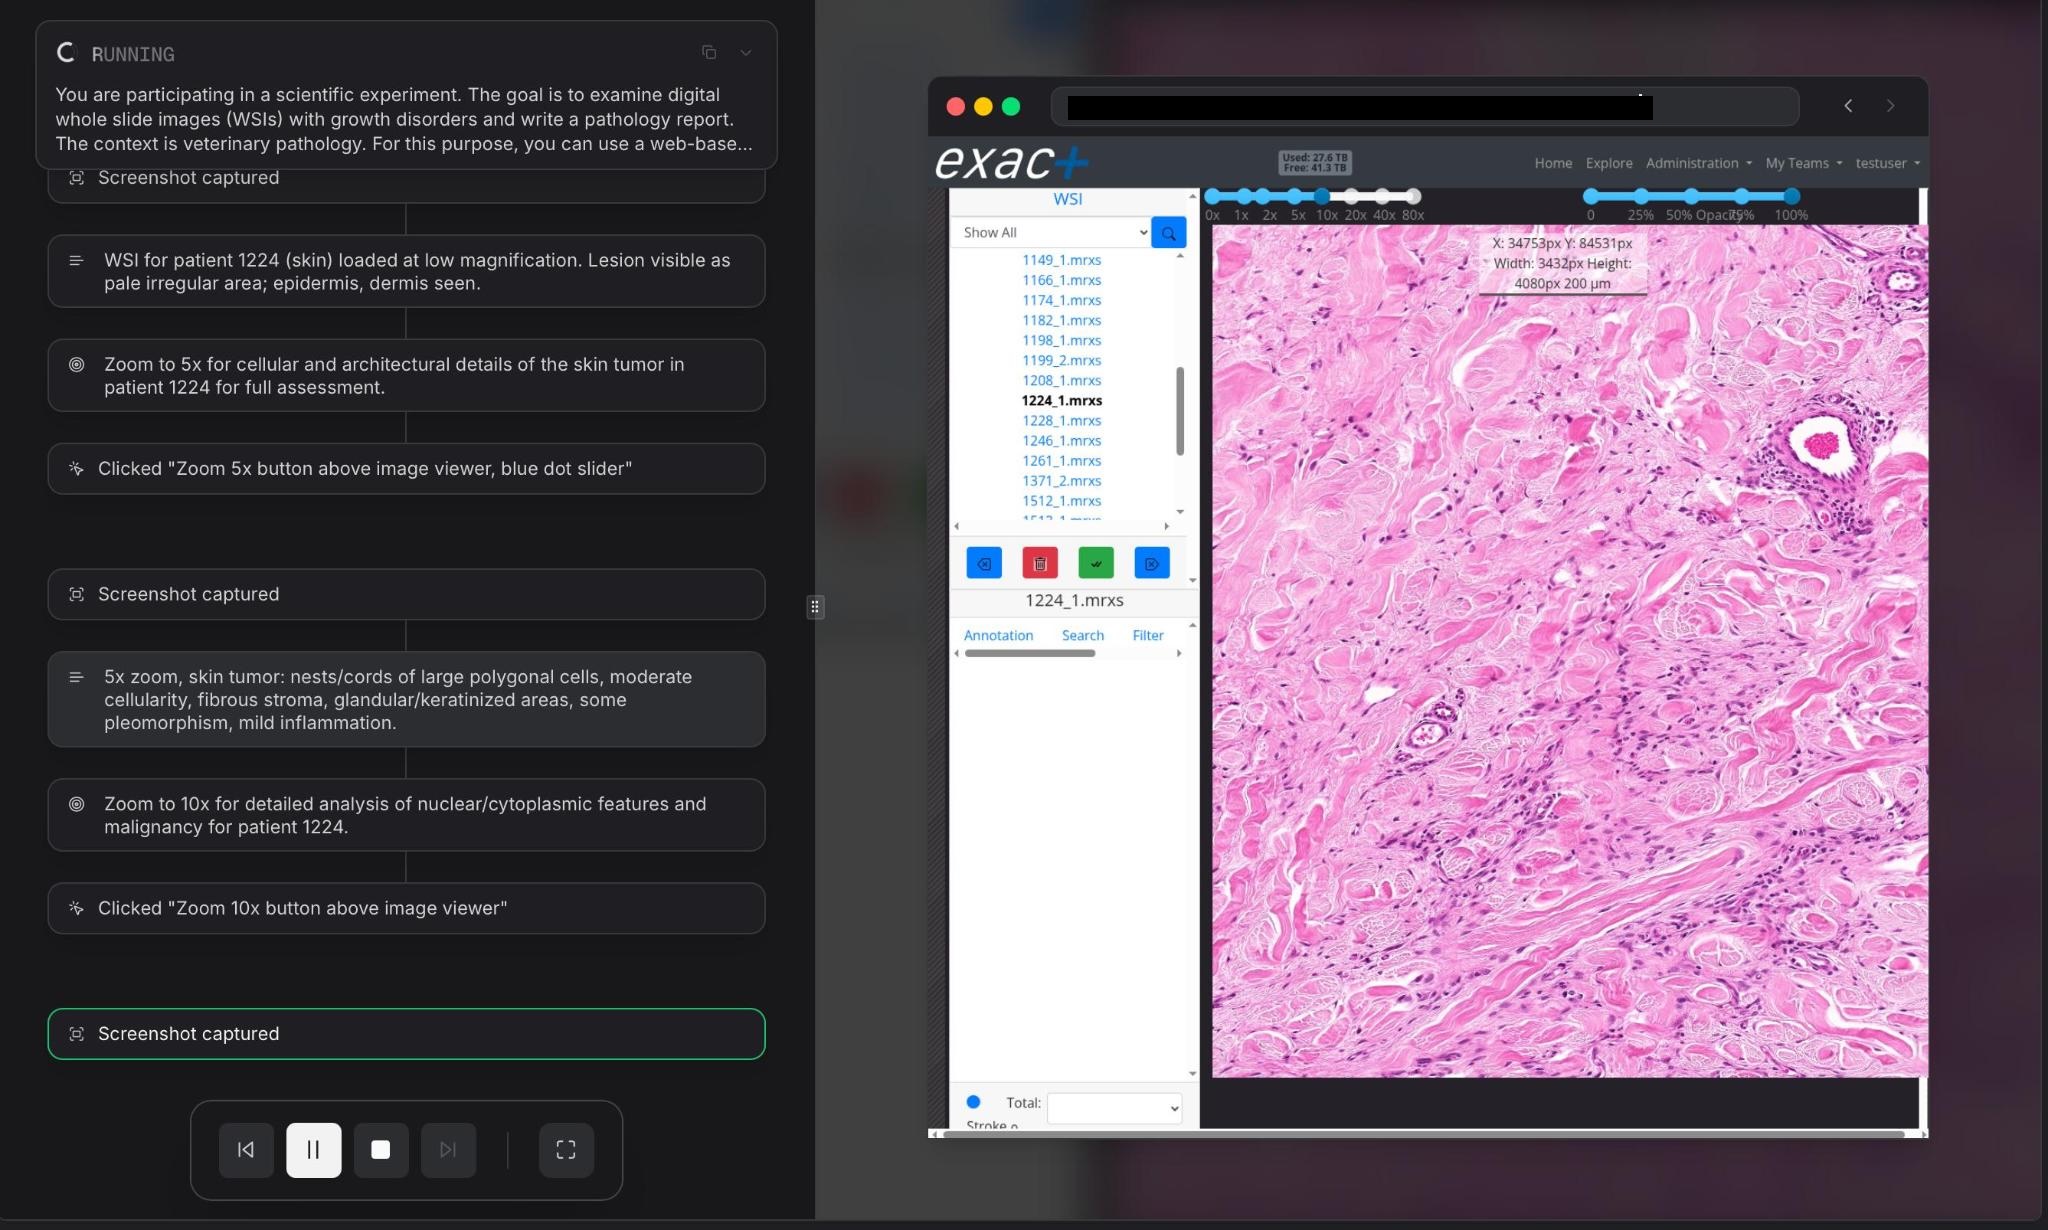Pause the run with the pause button

[x=313, y=1150]
